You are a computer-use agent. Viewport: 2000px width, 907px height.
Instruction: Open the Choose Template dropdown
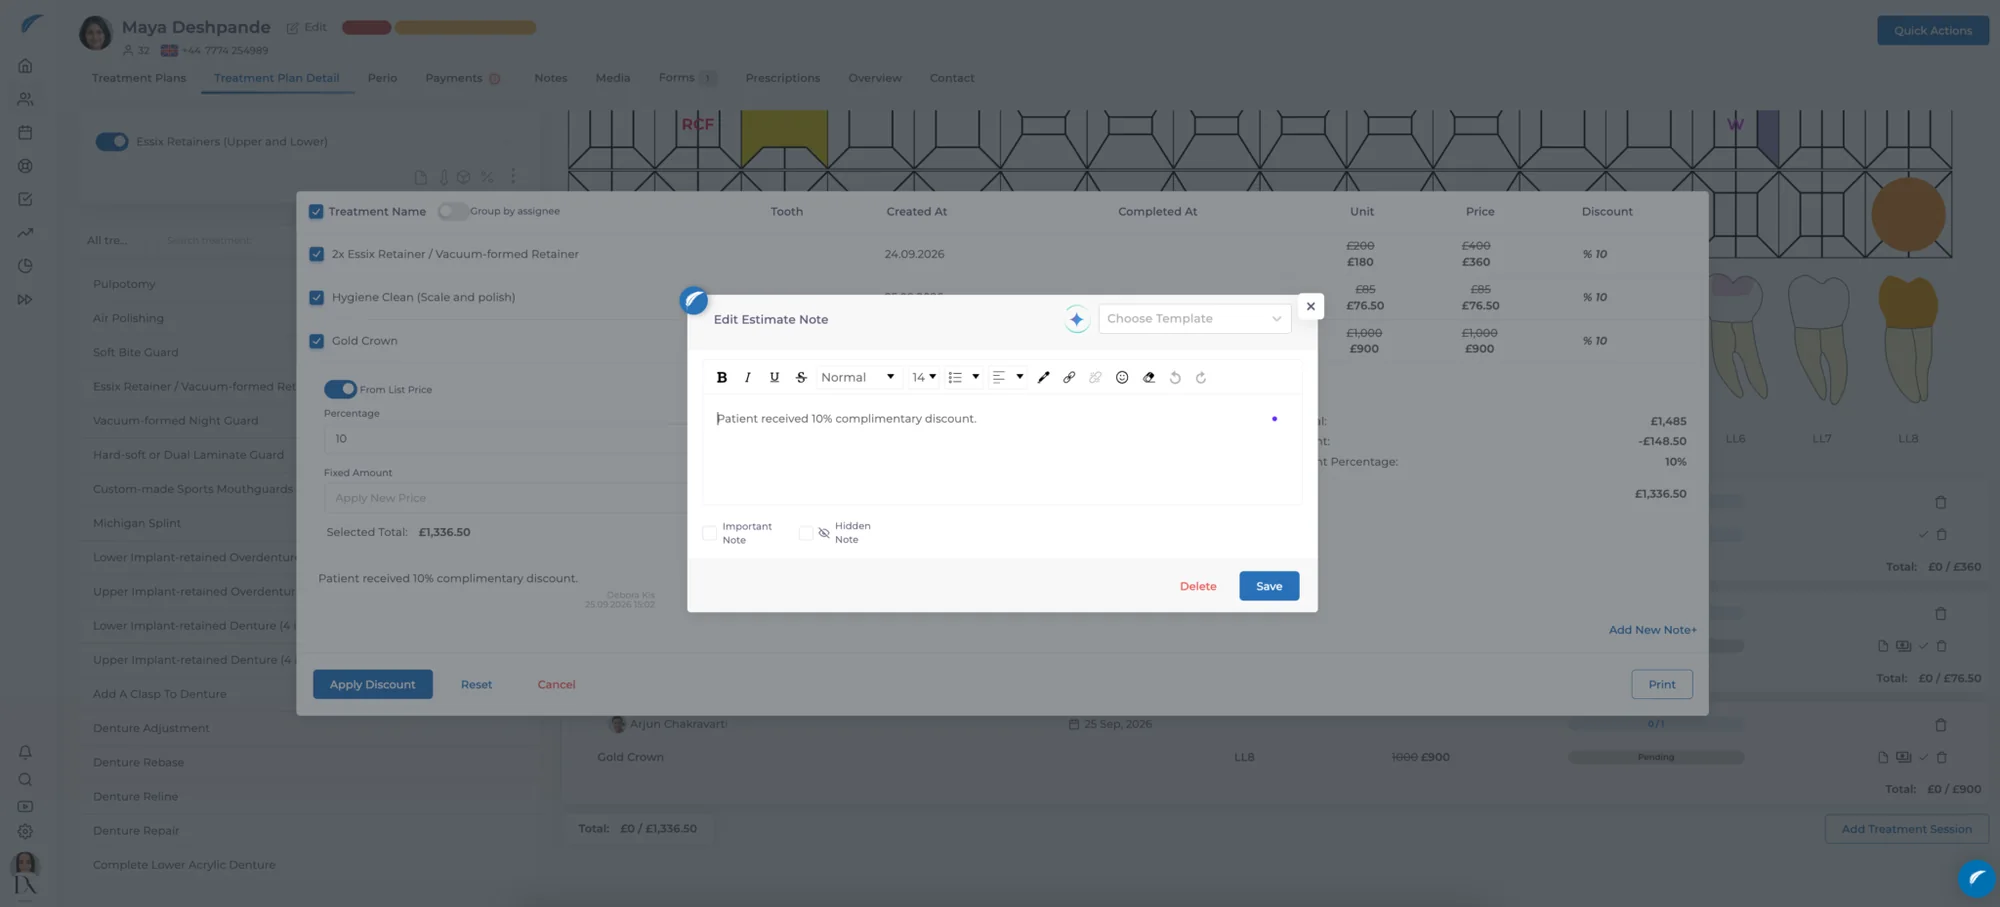tap(1194, 318)
